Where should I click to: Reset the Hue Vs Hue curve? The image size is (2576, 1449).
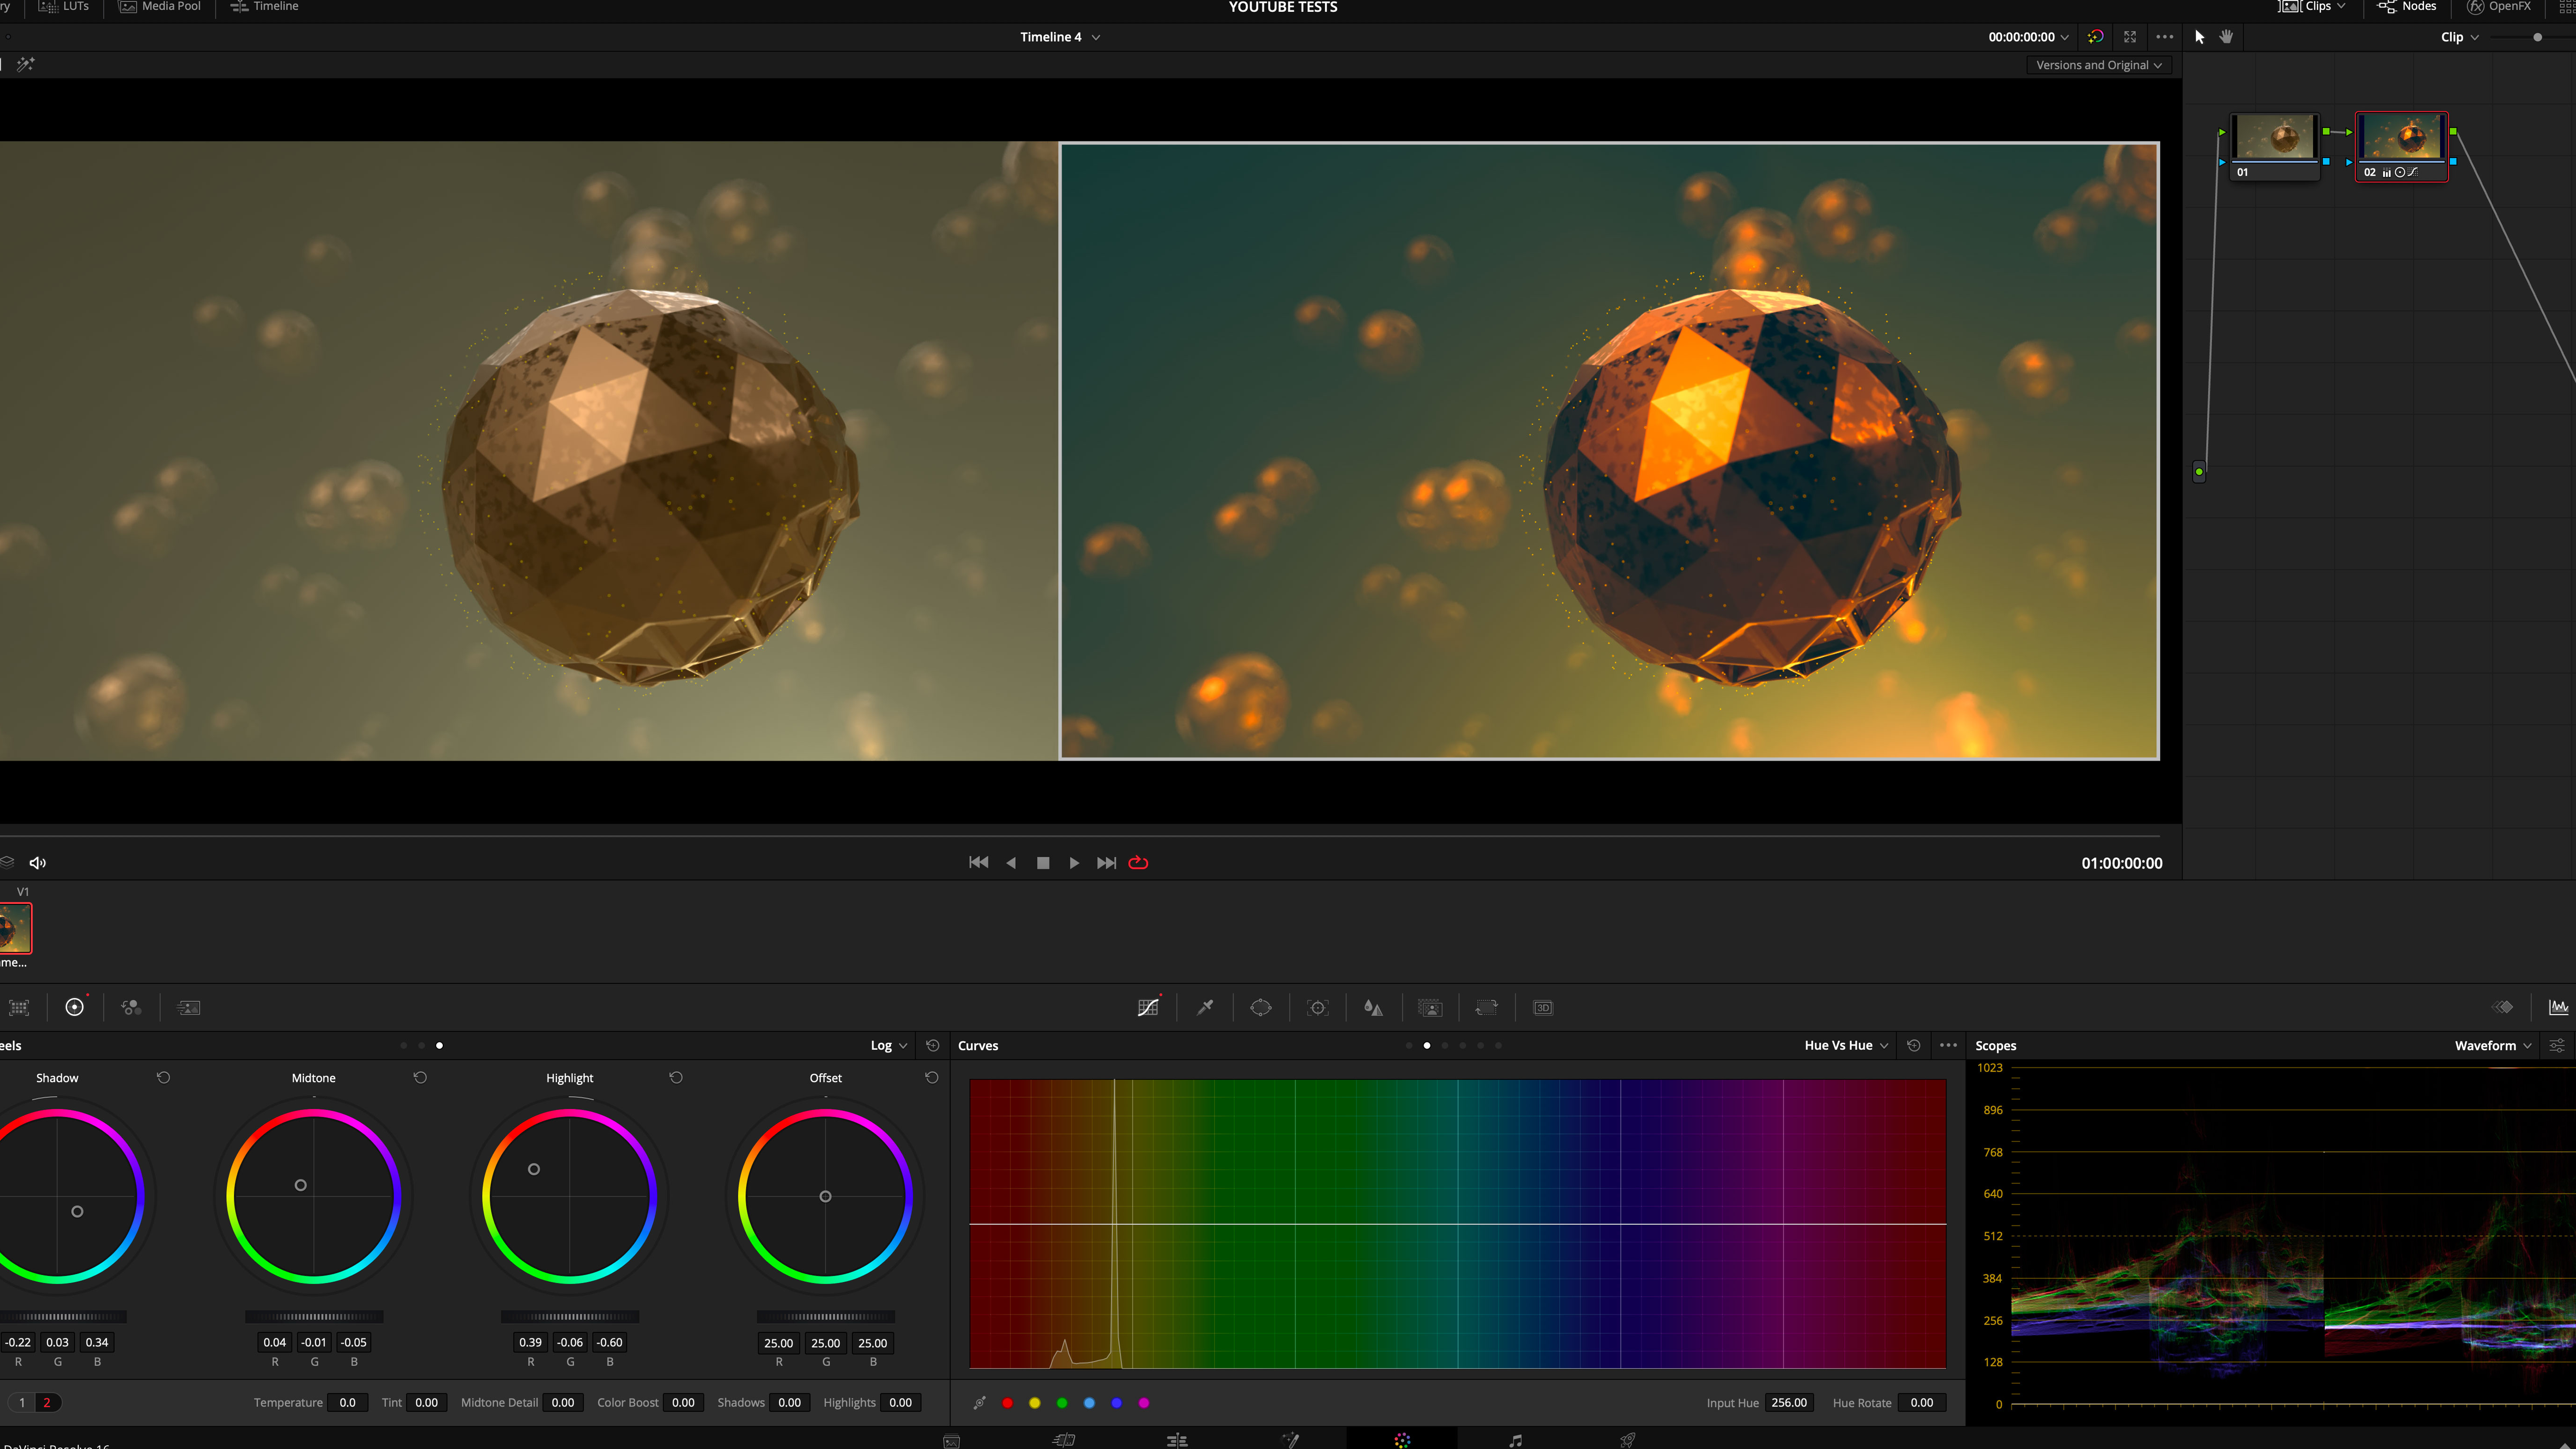[1913, 1045]
